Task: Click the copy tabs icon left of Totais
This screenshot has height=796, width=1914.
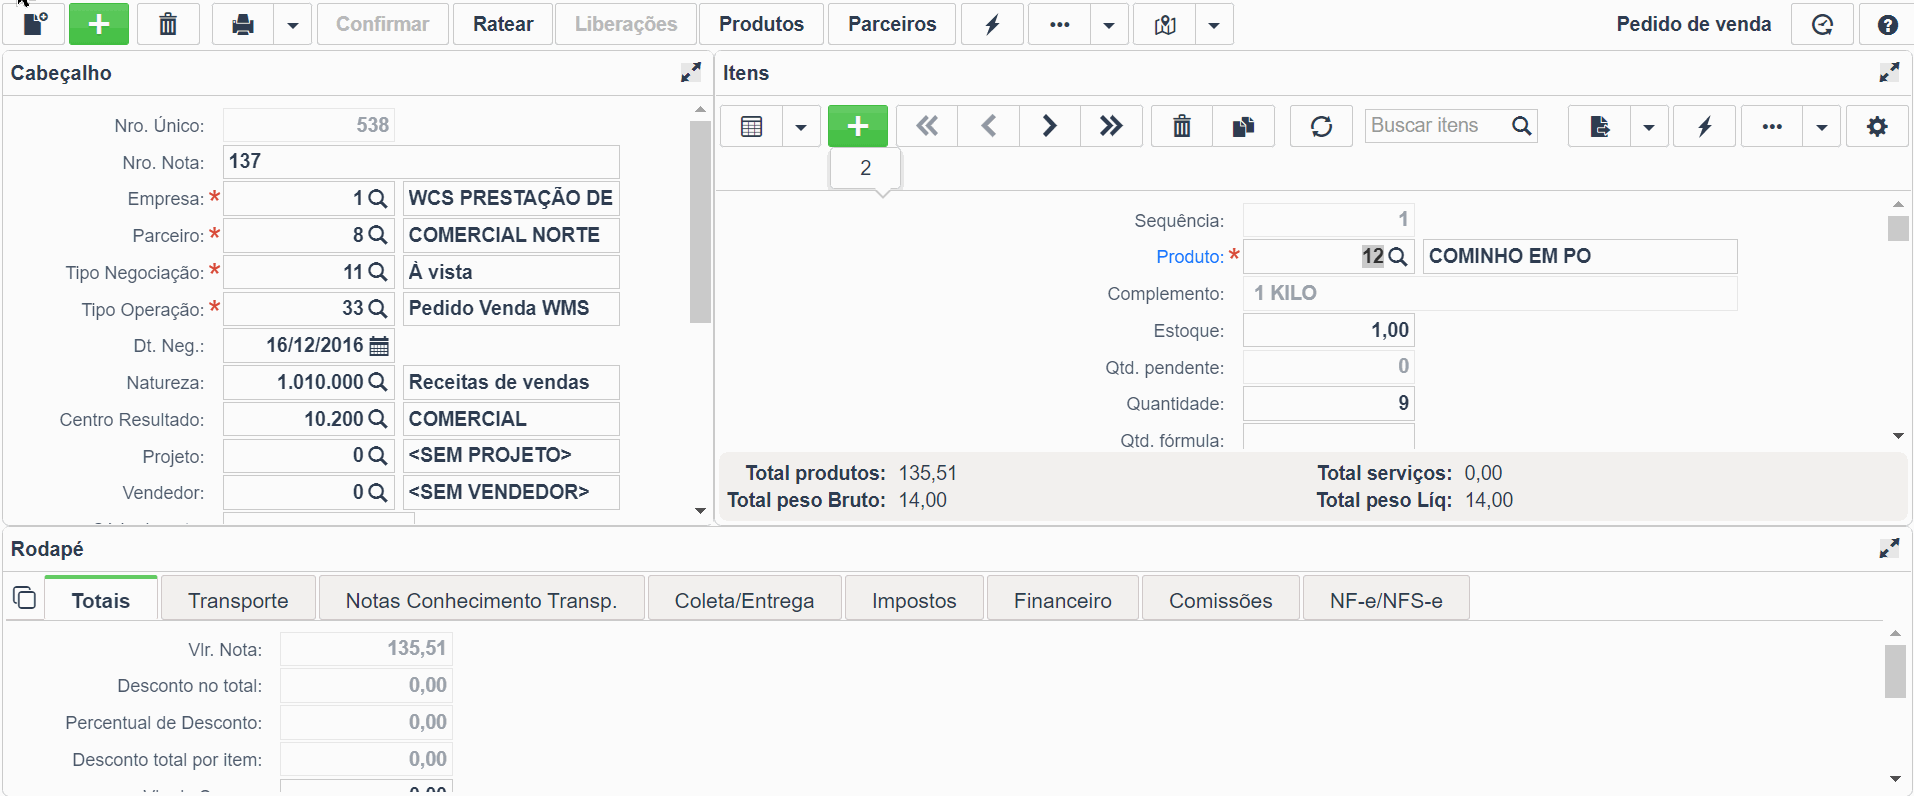Action: tap(24, 598)
